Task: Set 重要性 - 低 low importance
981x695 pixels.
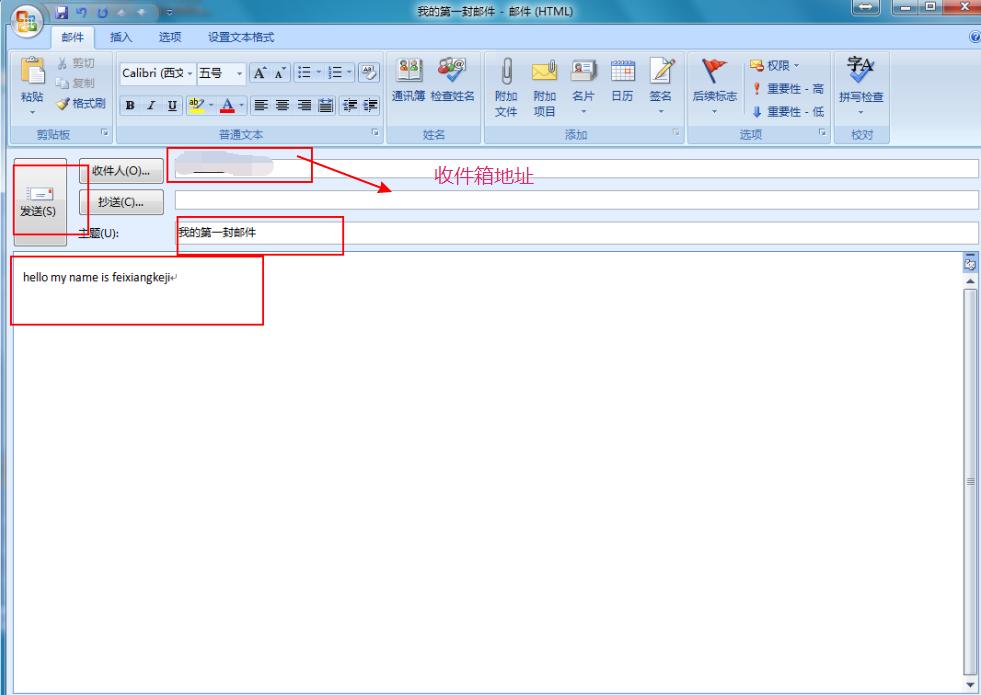Action: tap(788, 112)
